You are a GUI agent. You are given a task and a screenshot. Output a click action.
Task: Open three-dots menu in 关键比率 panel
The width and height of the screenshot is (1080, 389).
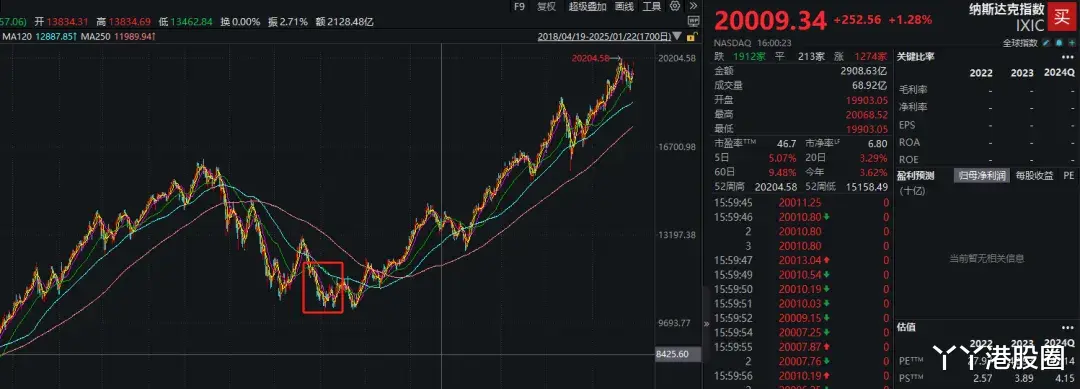pos(1068,56)
